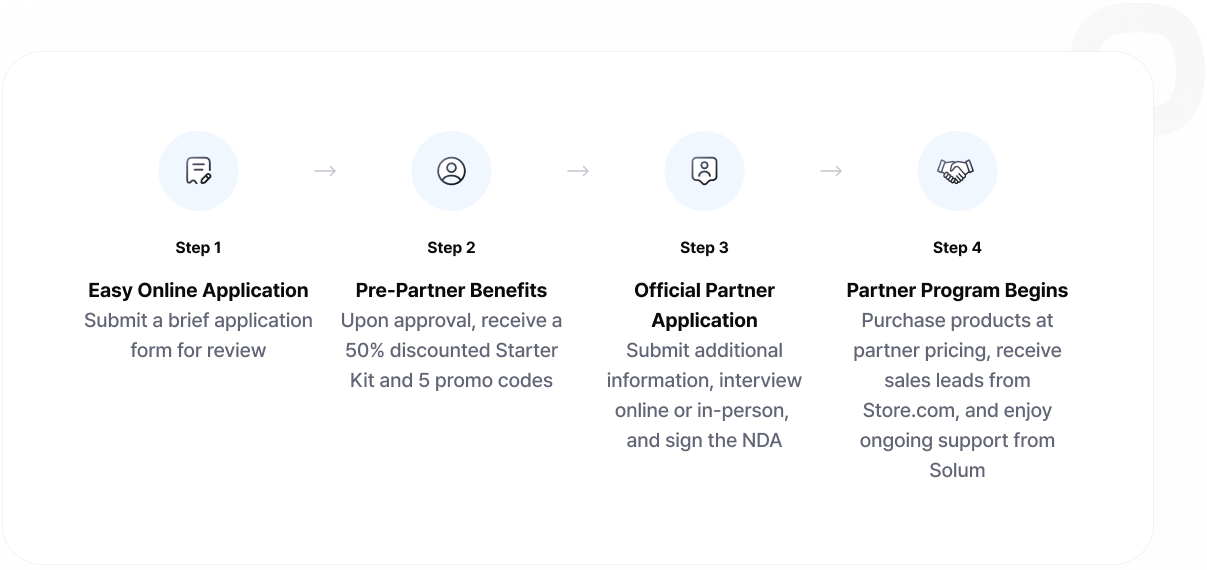Open the Pre-Partner Benefits heading
Viewport: 1207px width, 570px height.
tap(451, 290)
